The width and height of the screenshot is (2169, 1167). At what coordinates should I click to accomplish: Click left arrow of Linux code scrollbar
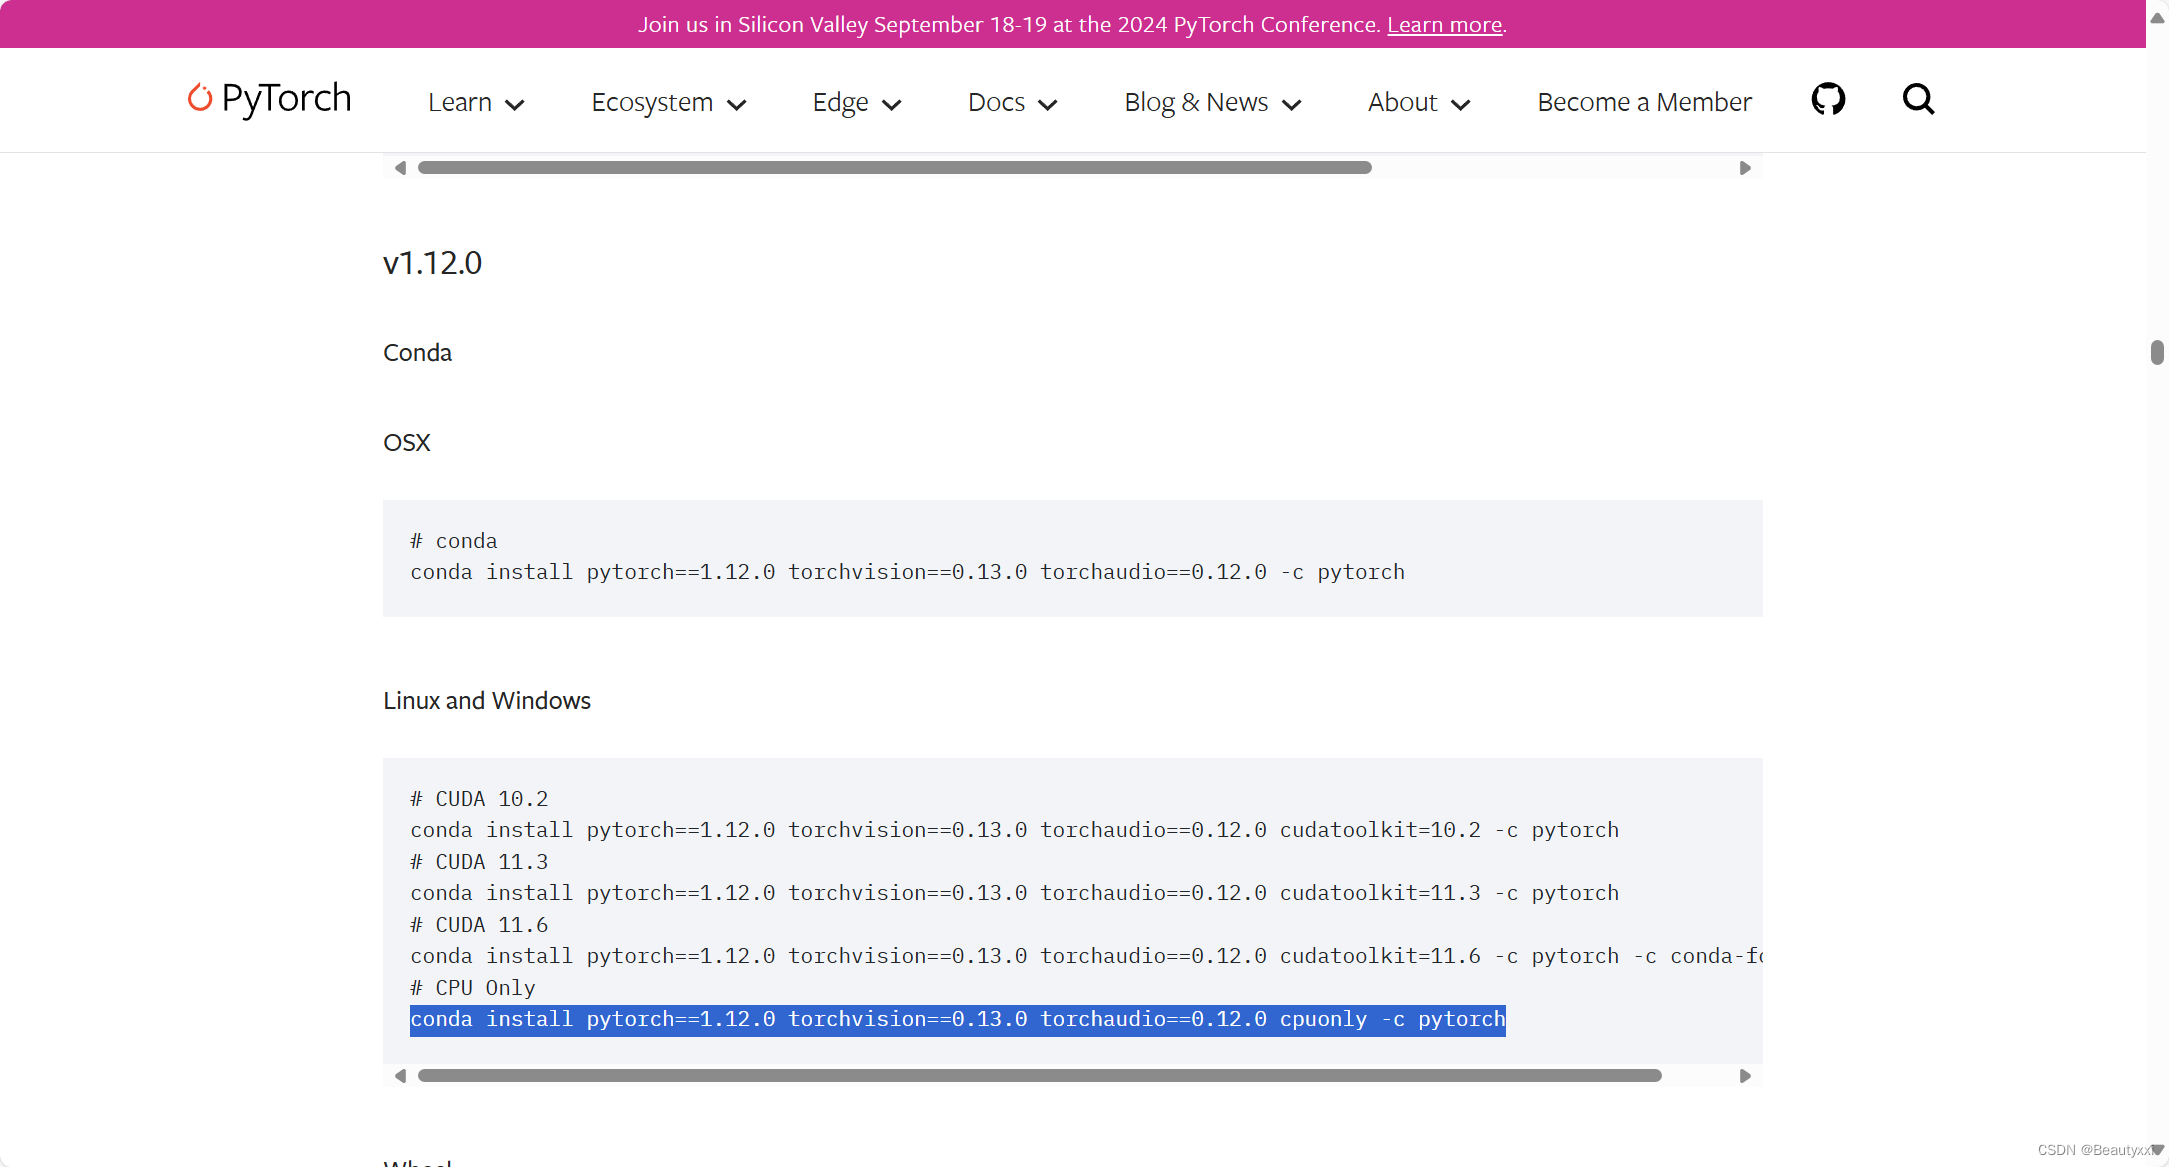pyautogui.click(x=400, y=1076)
